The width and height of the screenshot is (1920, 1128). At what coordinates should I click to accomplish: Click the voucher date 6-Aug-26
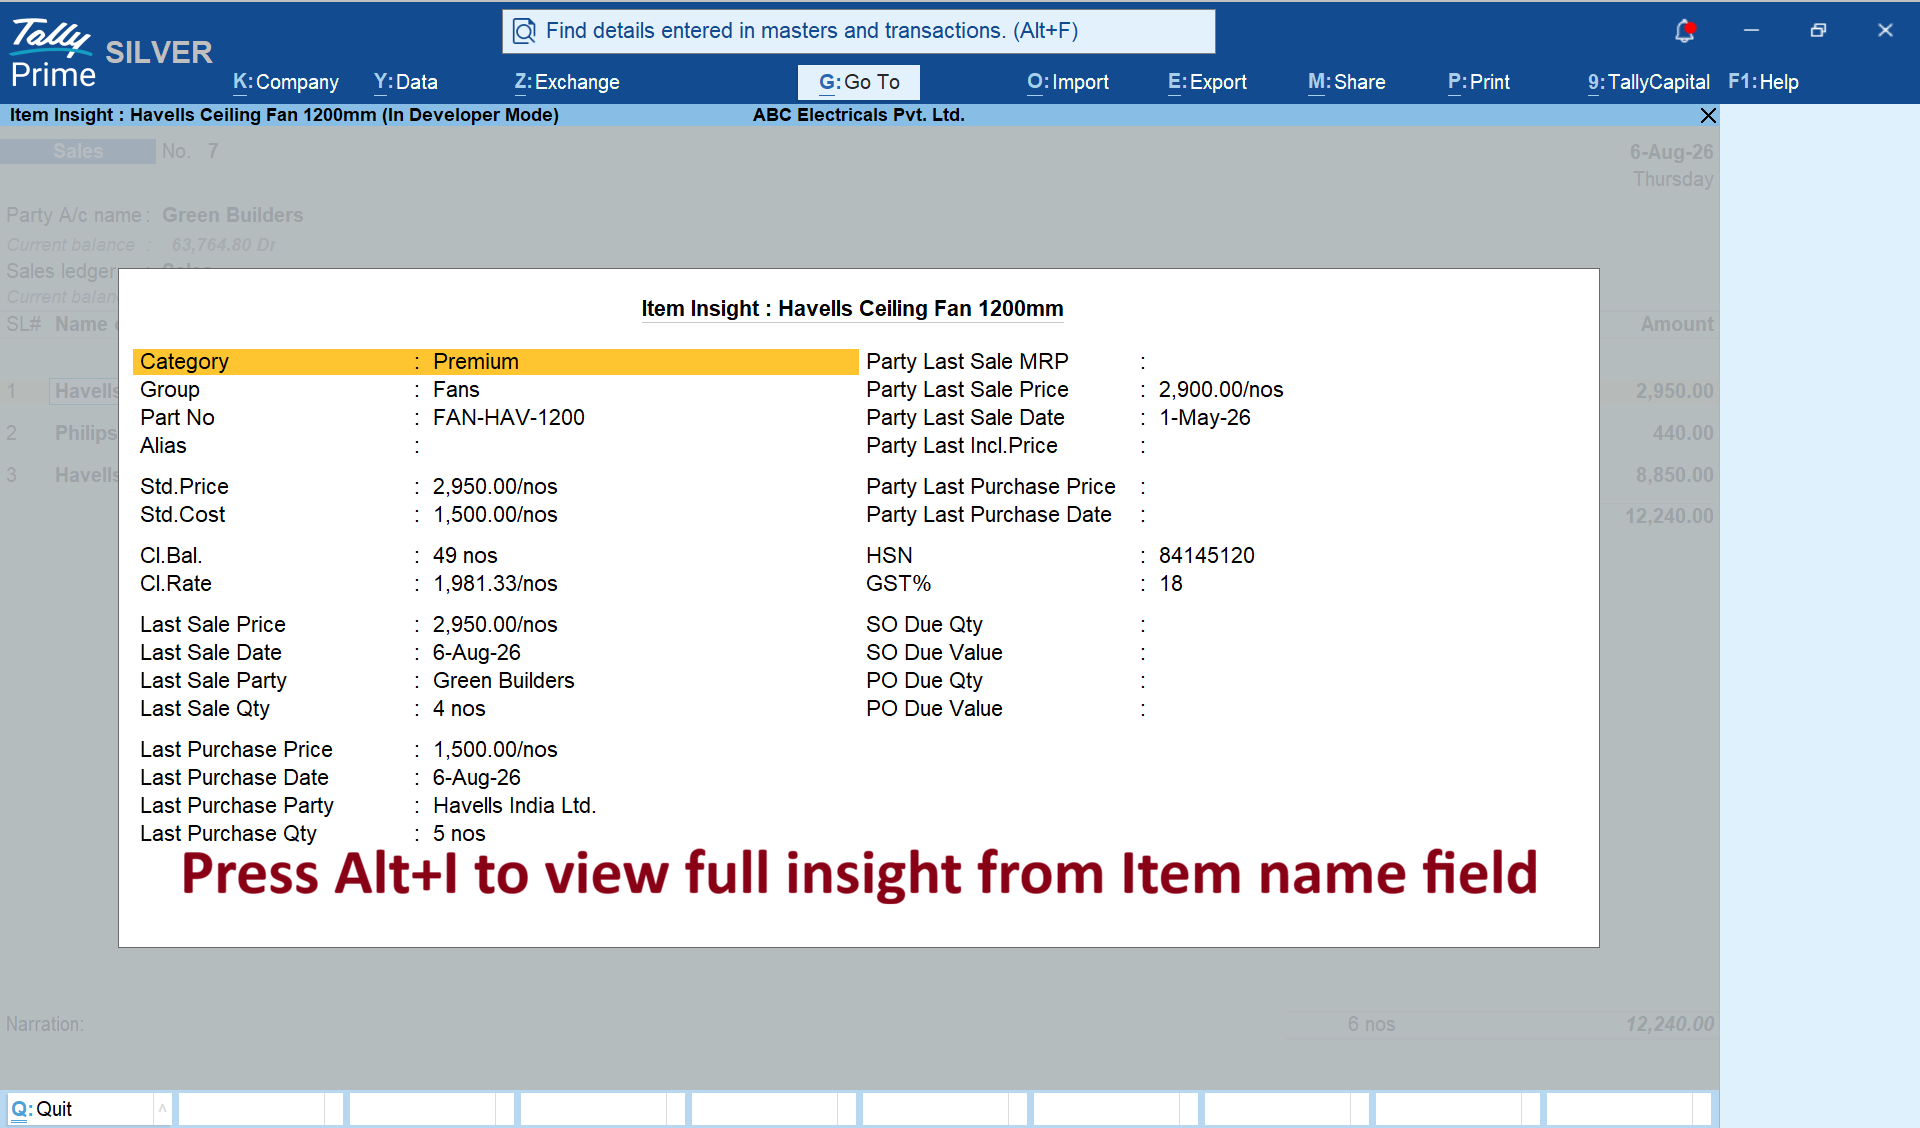coord(1672,152)
